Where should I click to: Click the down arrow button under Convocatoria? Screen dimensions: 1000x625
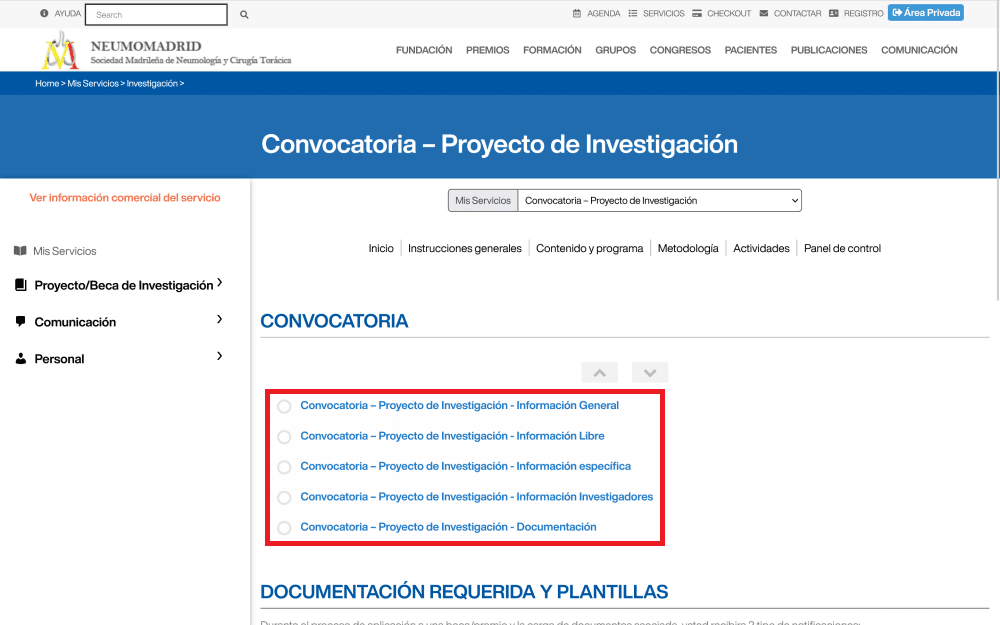tap(650, 373)
